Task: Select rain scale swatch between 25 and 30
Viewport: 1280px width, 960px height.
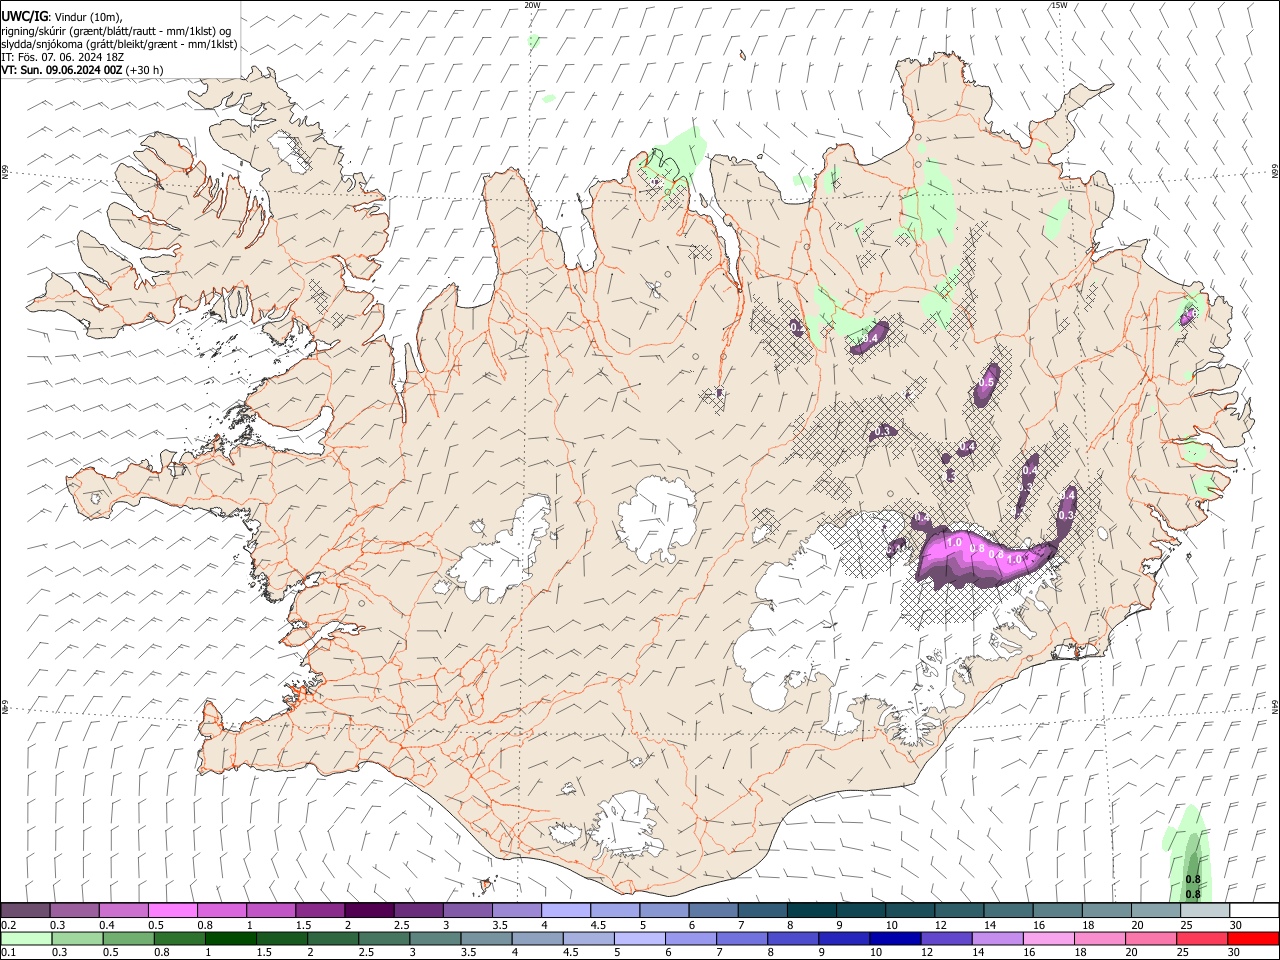Action: click(1202, 939)
